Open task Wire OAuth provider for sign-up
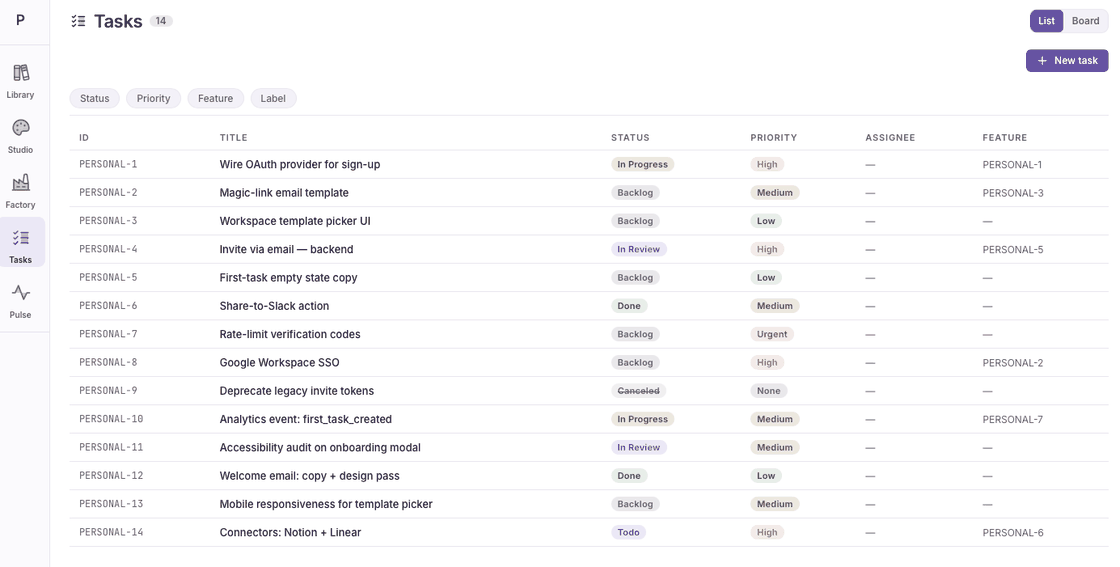Screen dimensions: 1120x567 [300, 164]
